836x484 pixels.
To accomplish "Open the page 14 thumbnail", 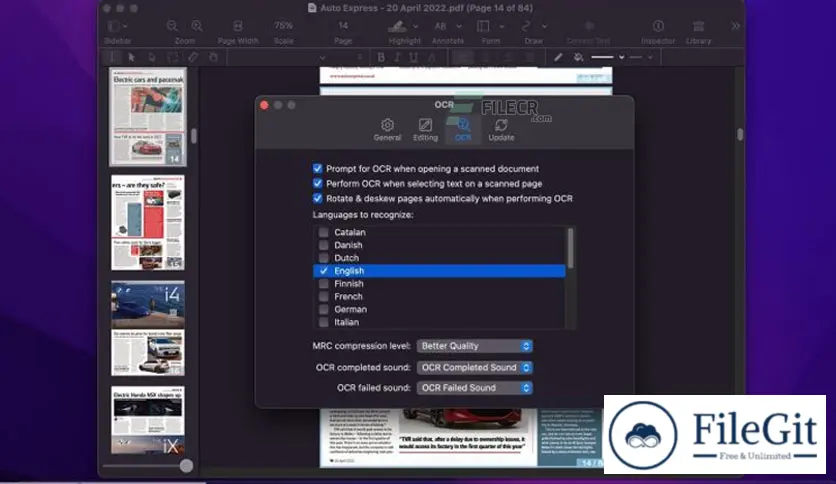I will pos(148,117).
